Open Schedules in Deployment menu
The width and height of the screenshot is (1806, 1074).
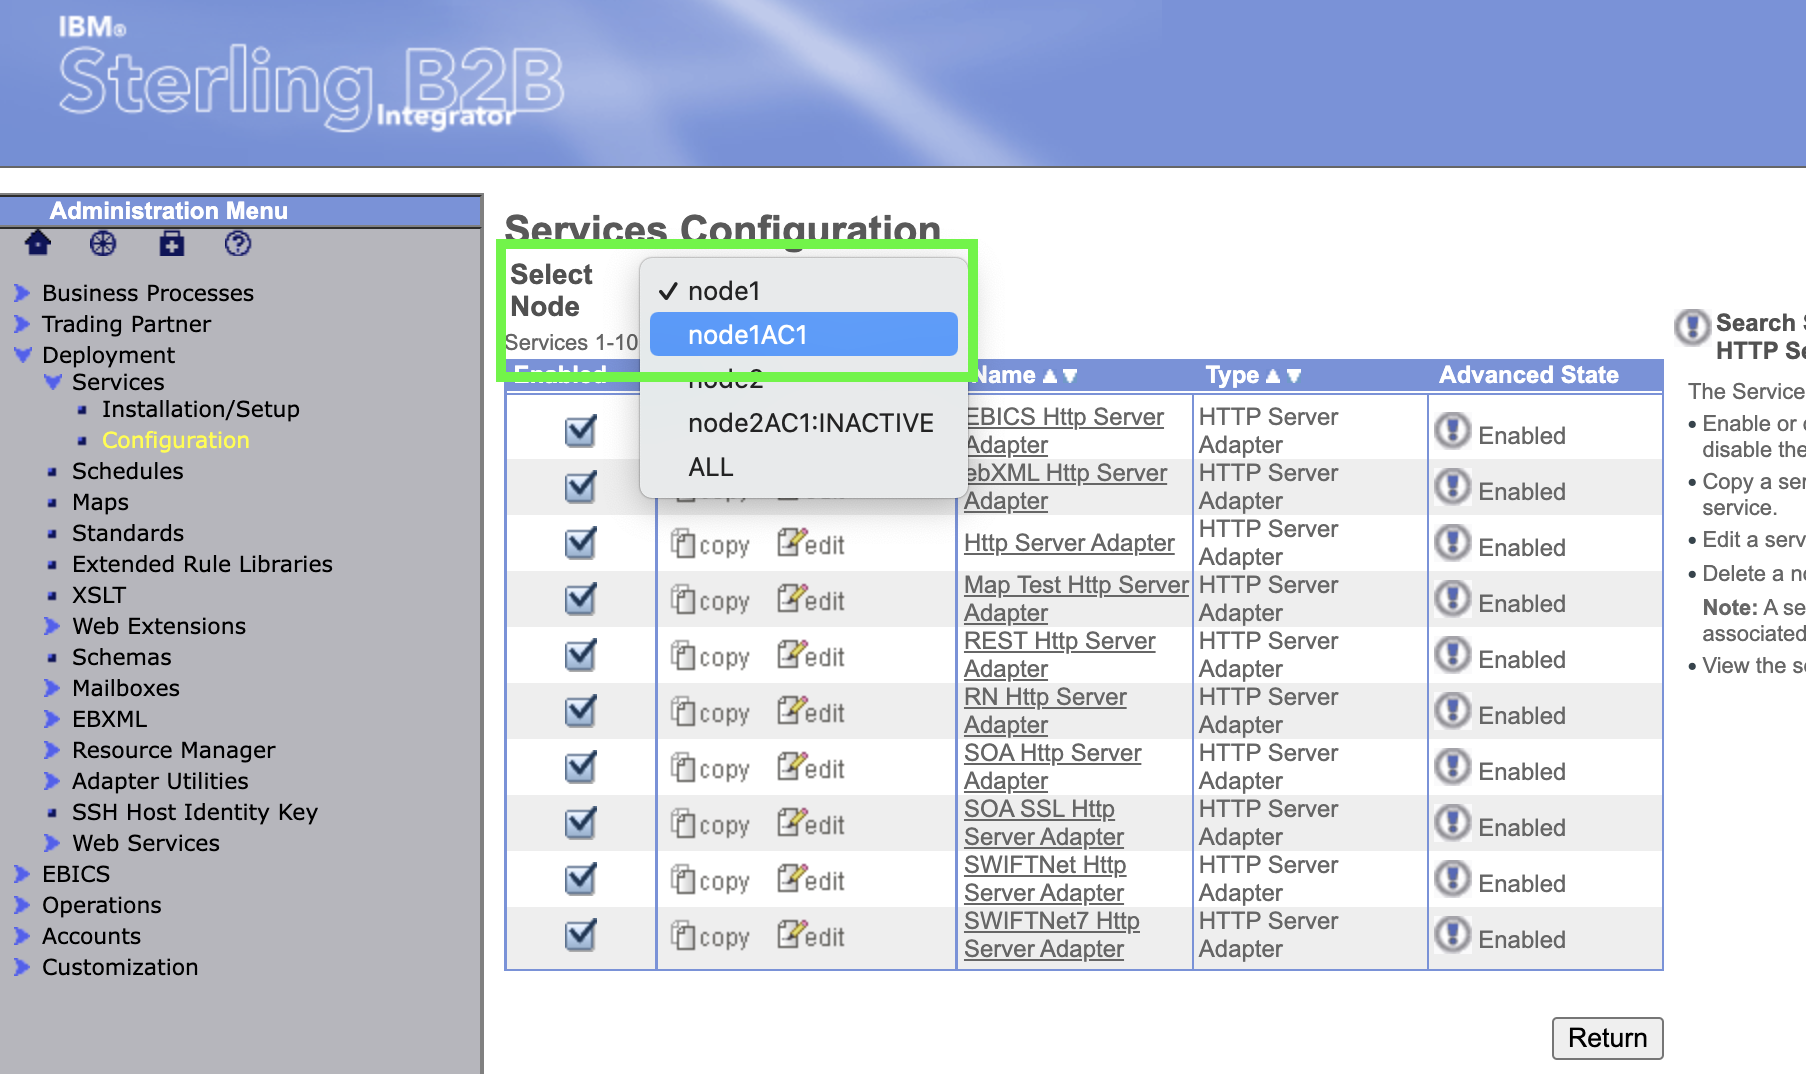[128, 471]
